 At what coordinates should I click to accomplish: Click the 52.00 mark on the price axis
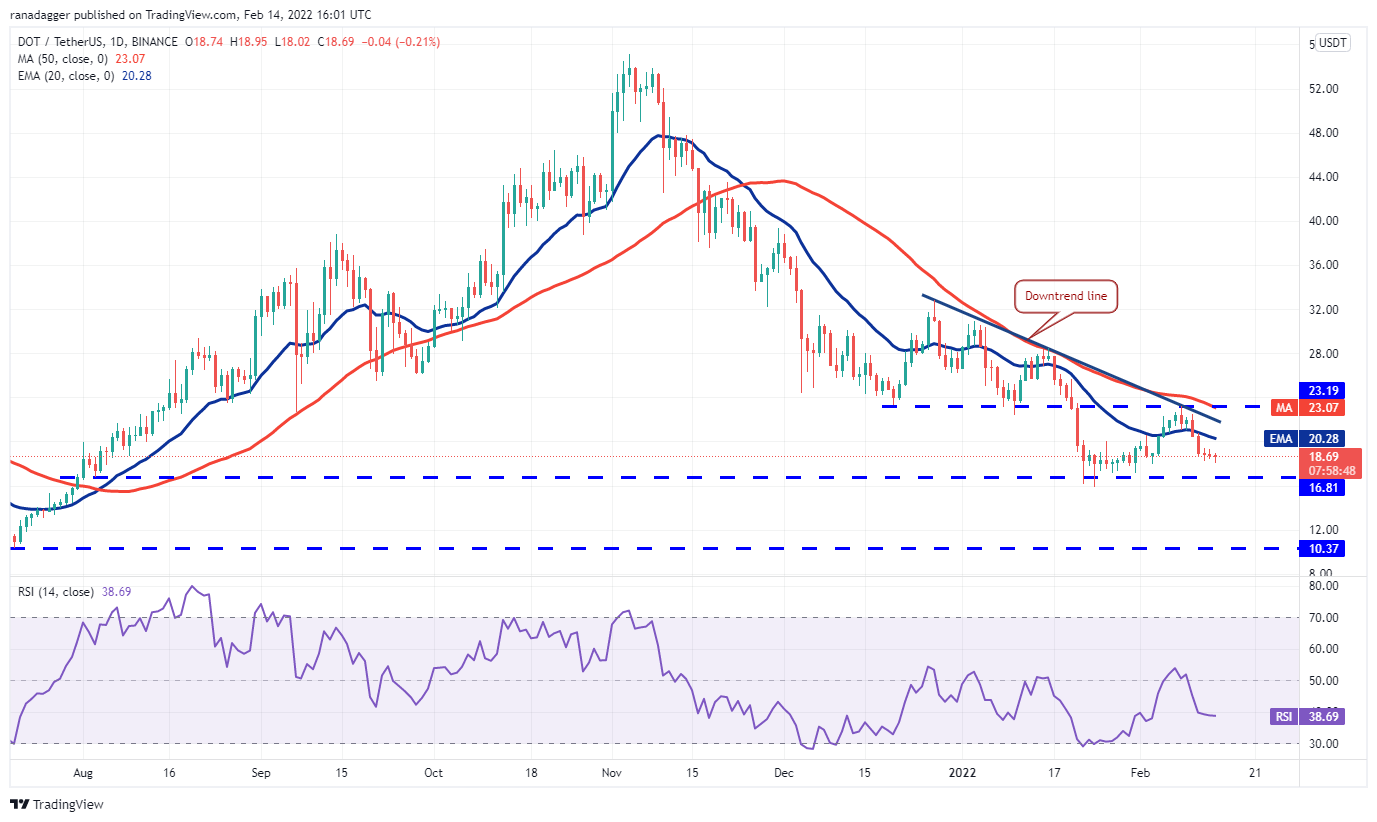point(1323,89)
